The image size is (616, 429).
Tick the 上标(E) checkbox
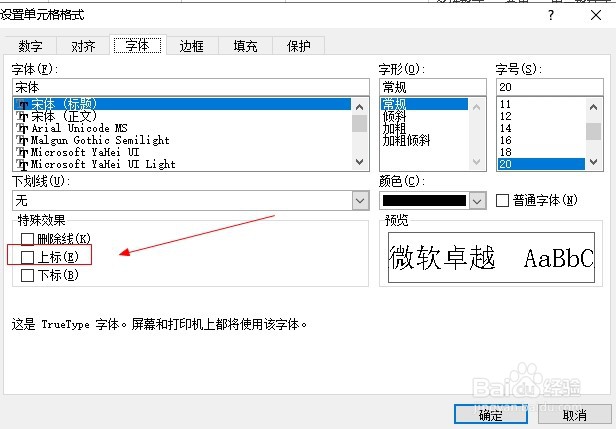(x=27, y=257)
